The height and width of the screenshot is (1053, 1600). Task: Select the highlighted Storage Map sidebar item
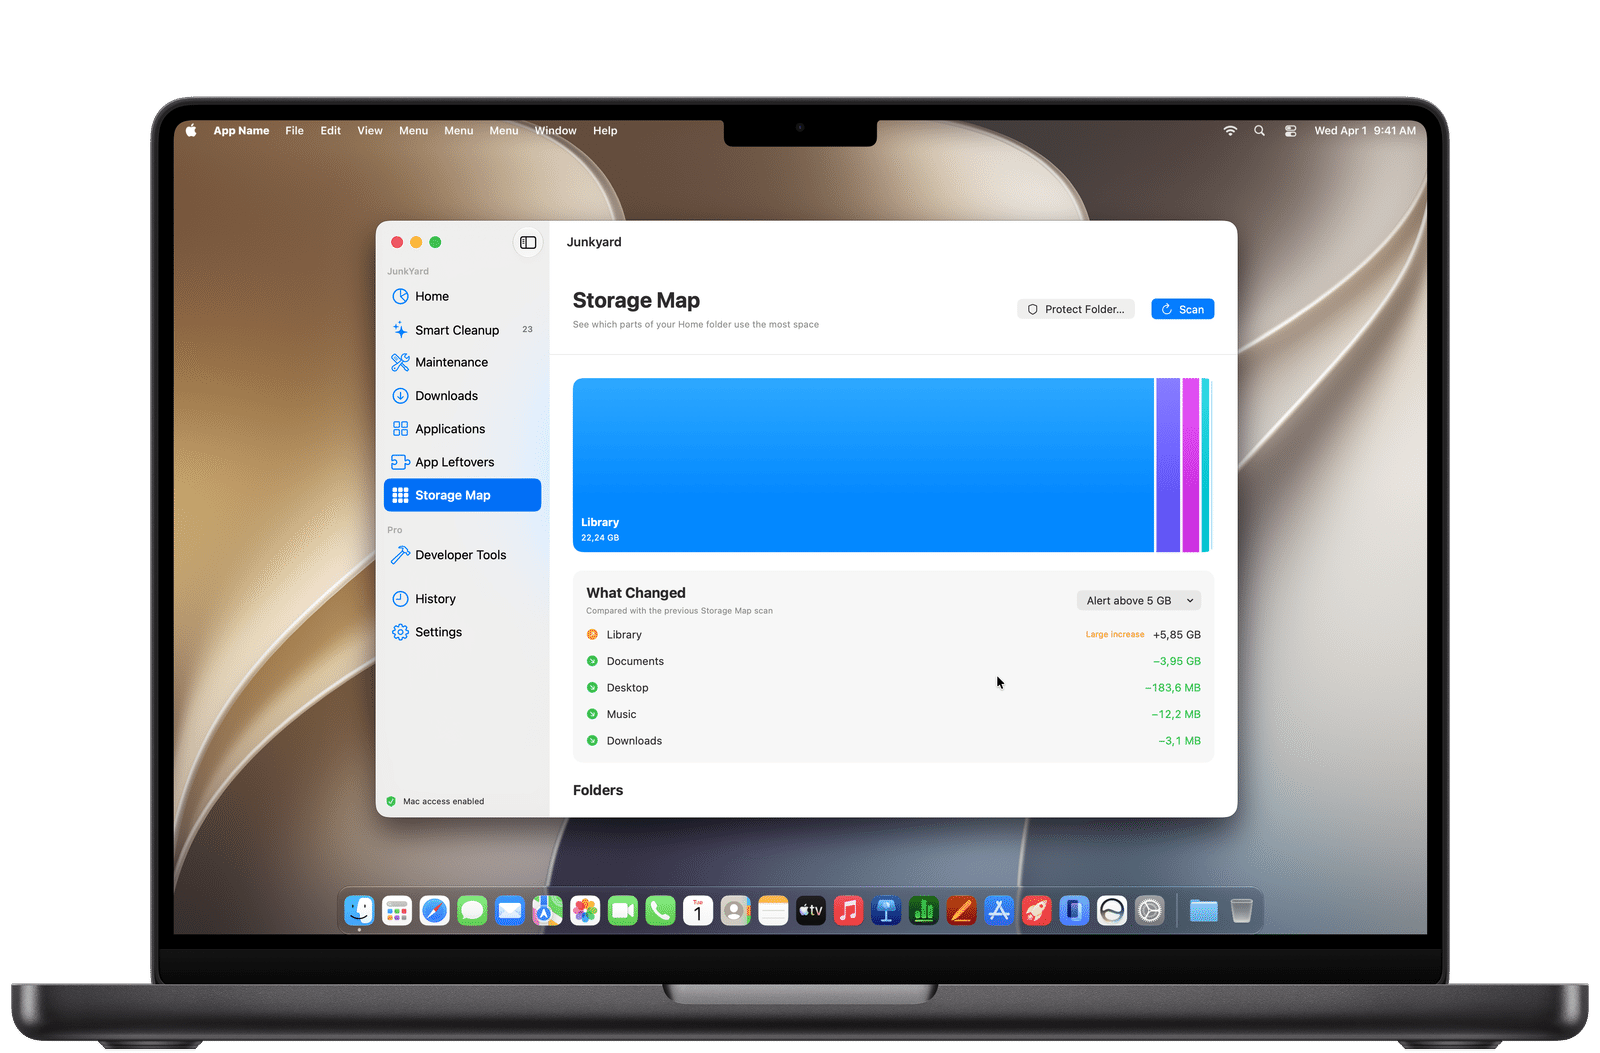462,495
